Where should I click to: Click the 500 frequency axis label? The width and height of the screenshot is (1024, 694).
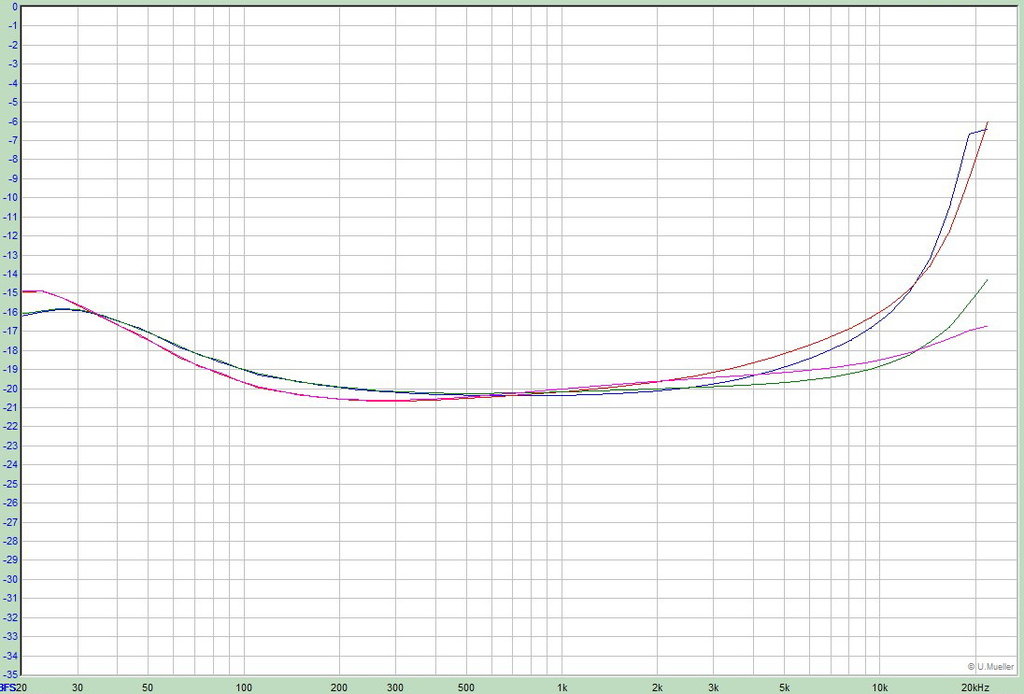466,687
